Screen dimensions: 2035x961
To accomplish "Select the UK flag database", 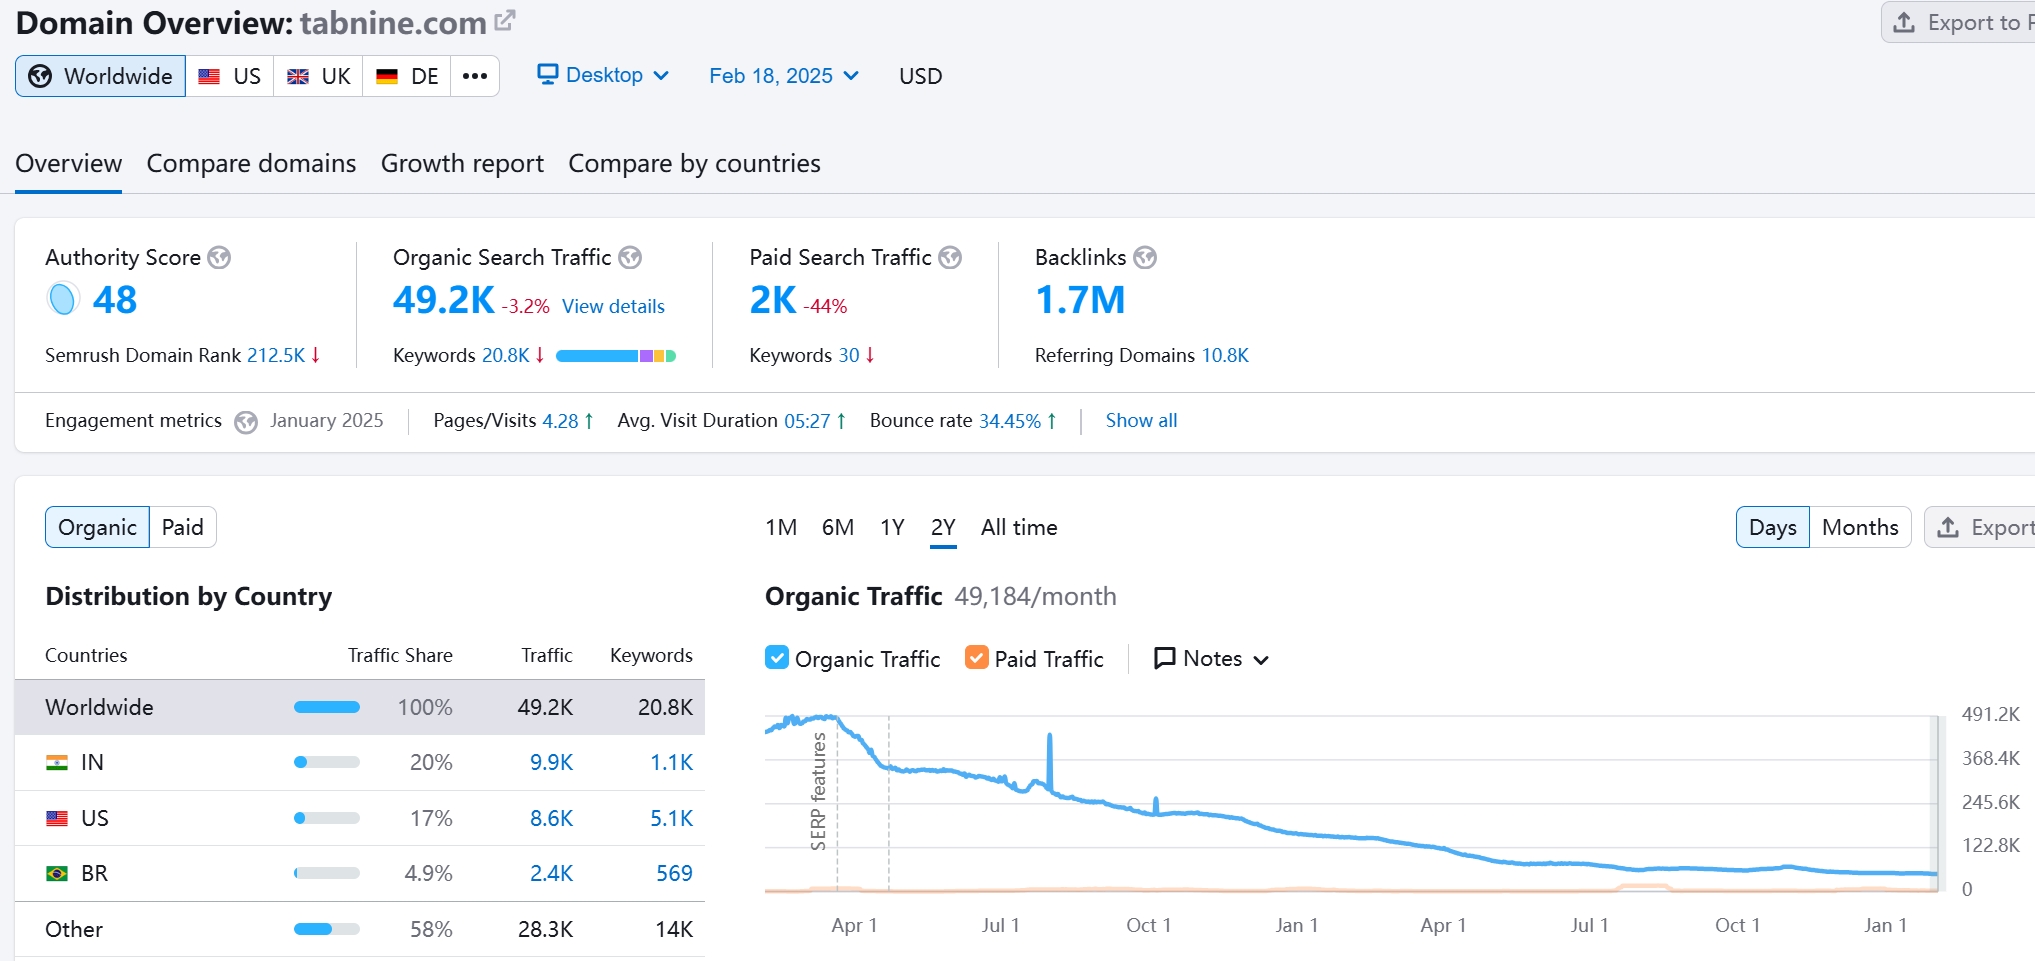I will [318, 77].
